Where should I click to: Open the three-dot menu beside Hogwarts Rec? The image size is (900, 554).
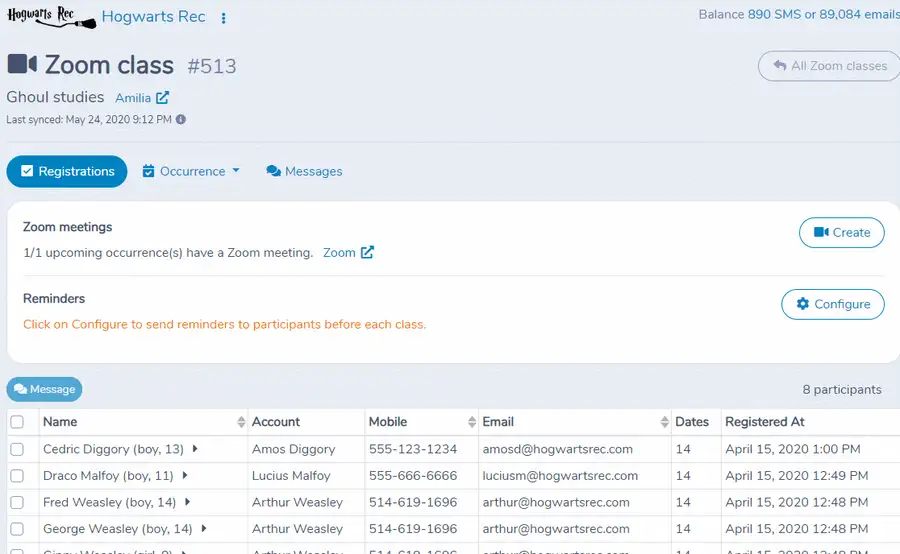(223, 18)
